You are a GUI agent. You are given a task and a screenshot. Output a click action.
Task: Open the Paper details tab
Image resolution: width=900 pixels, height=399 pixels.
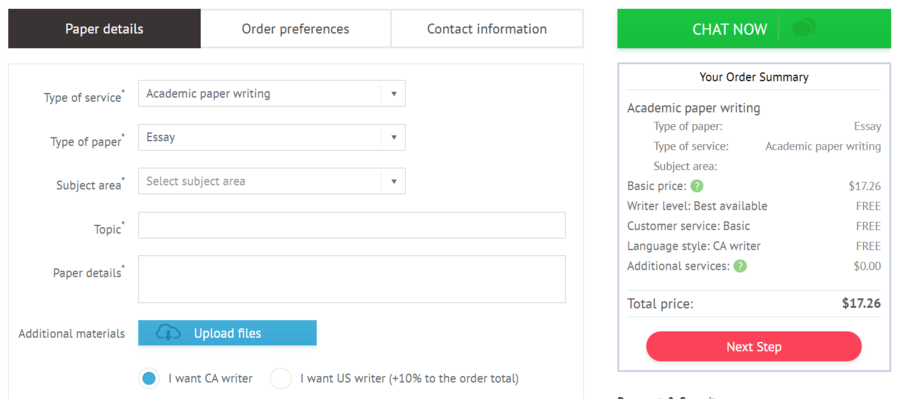coord(104,29)
